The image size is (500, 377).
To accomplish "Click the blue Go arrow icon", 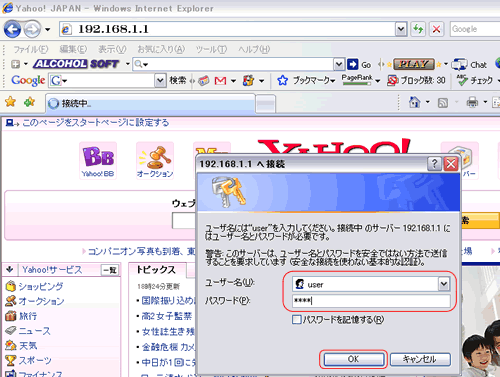I will (x=352, y=64).
